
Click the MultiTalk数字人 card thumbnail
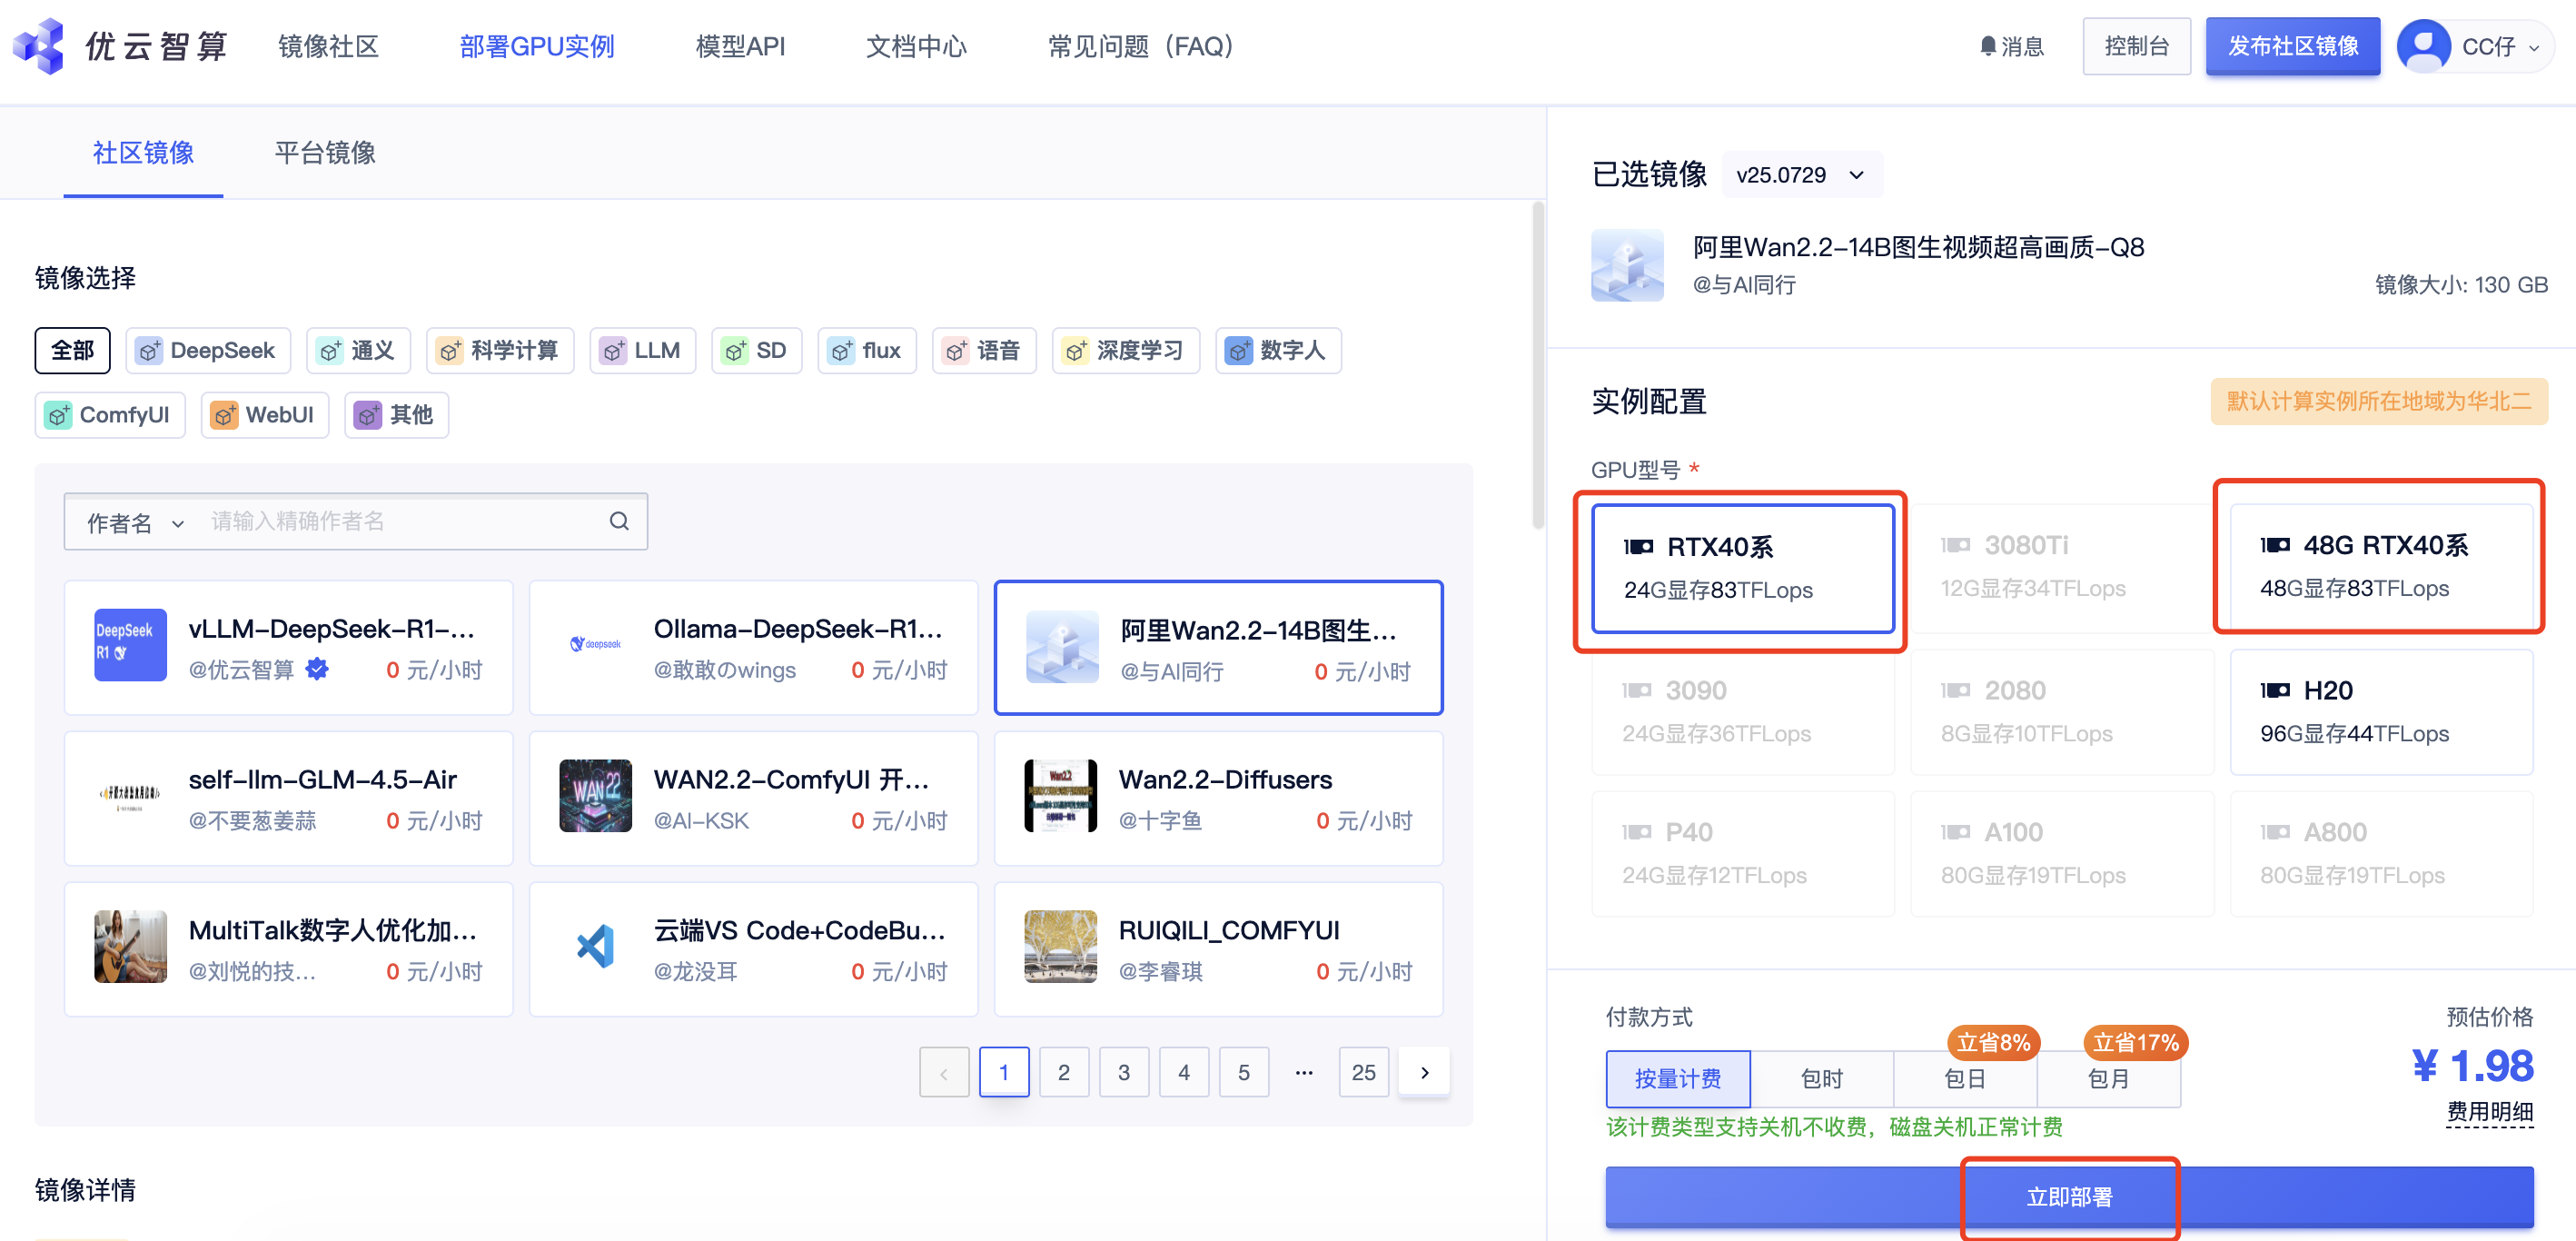[130, 946]
